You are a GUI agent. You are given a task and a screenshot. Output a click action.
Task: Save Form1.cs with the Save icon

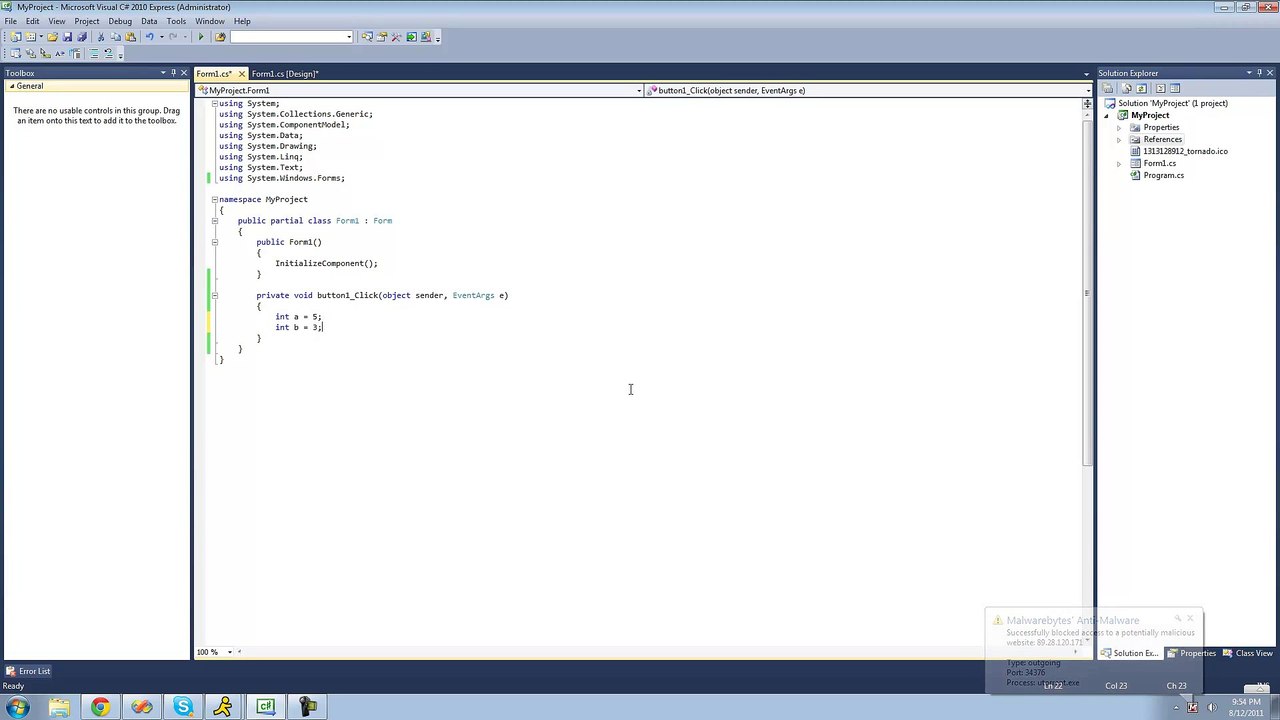point(67,37)
